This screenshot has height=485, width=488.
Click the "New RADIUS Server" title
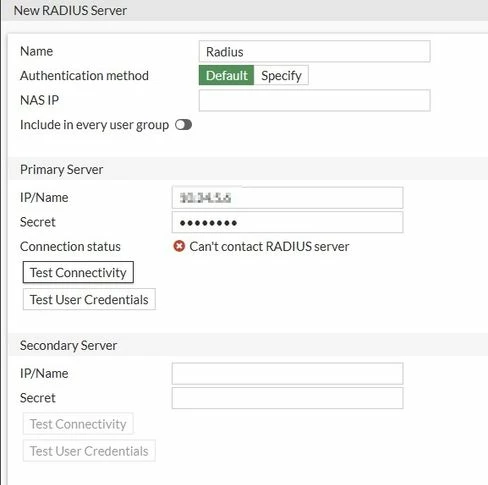tap(70, 10)
